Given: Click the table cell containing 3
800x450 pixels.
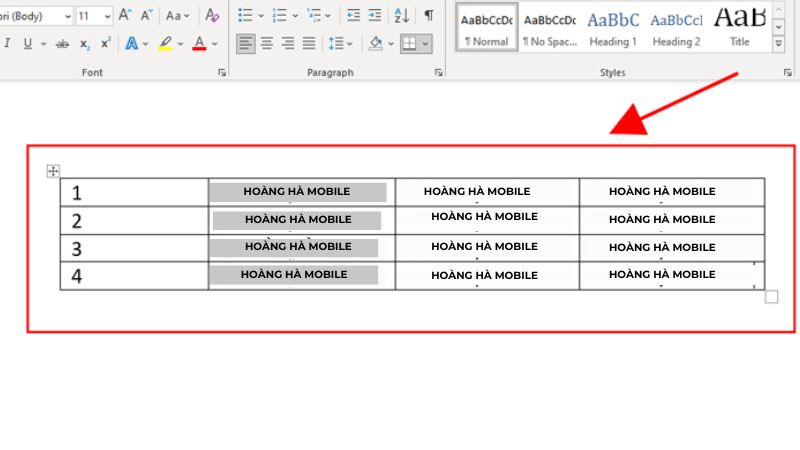Looking at the screenshot, I should pyautogui.click(x=134, y=248).
